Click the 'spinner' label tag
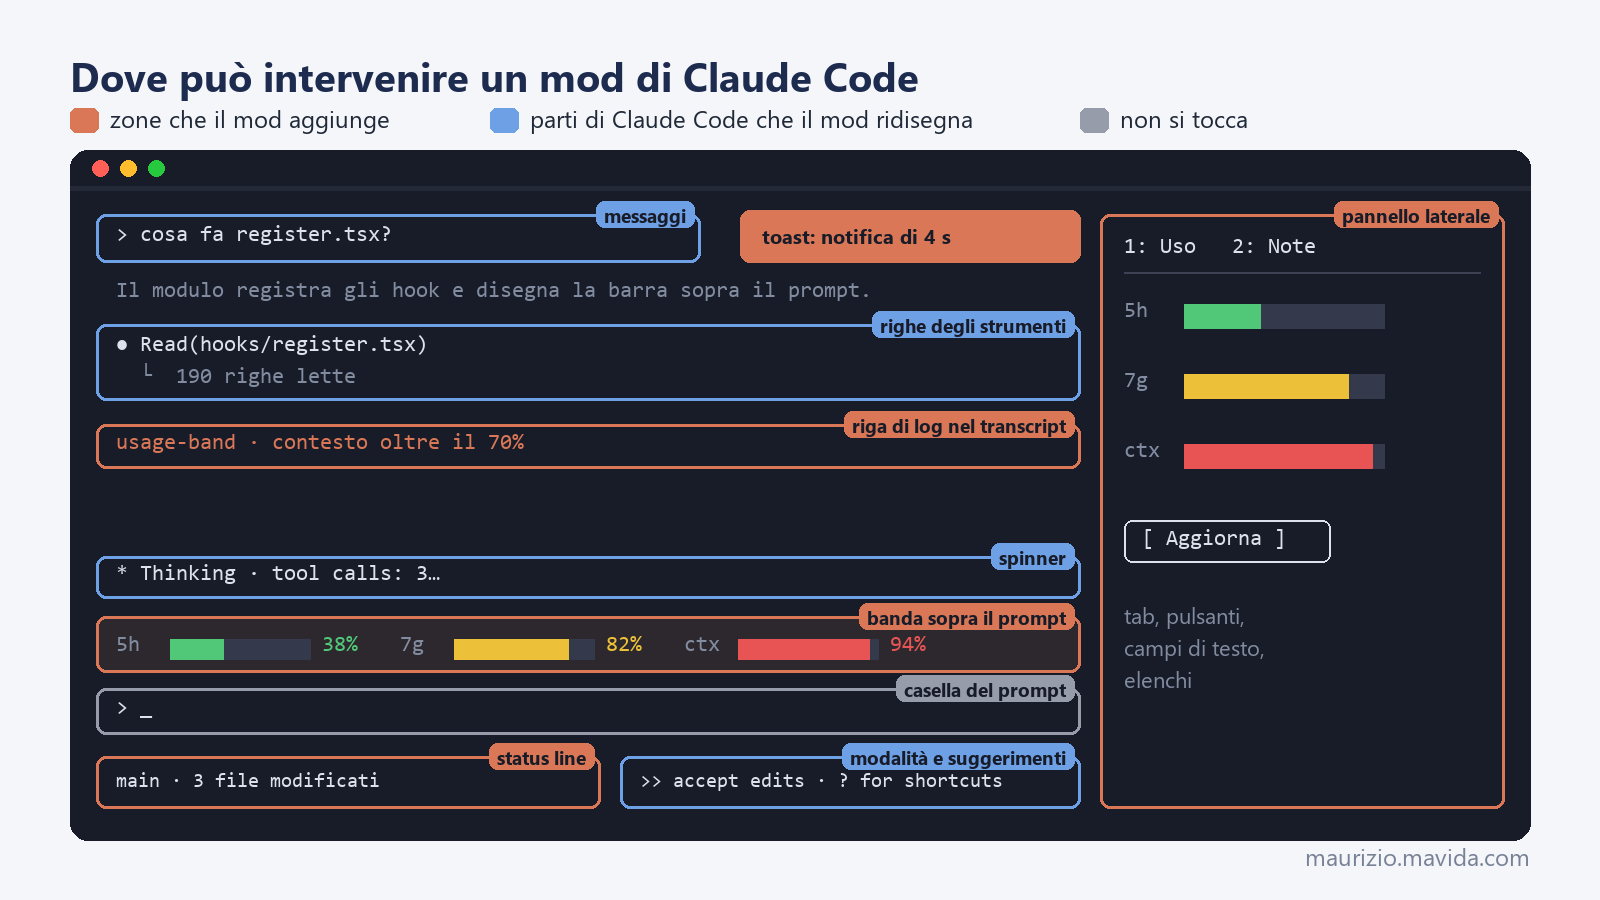The image size is (1600, 900). (1032, 558)
